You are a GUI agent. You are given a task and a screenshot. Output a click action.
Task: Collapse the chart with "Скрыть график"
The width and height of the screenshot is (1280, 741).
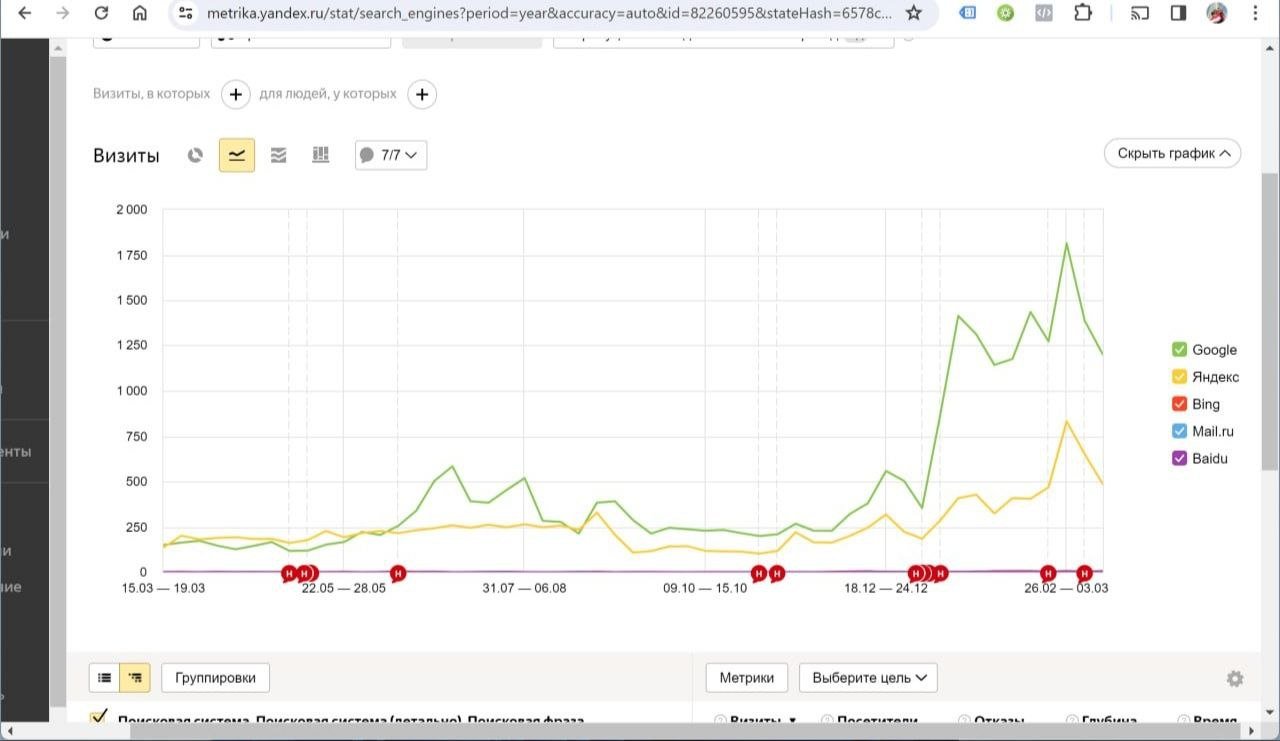coord(1172,153)
